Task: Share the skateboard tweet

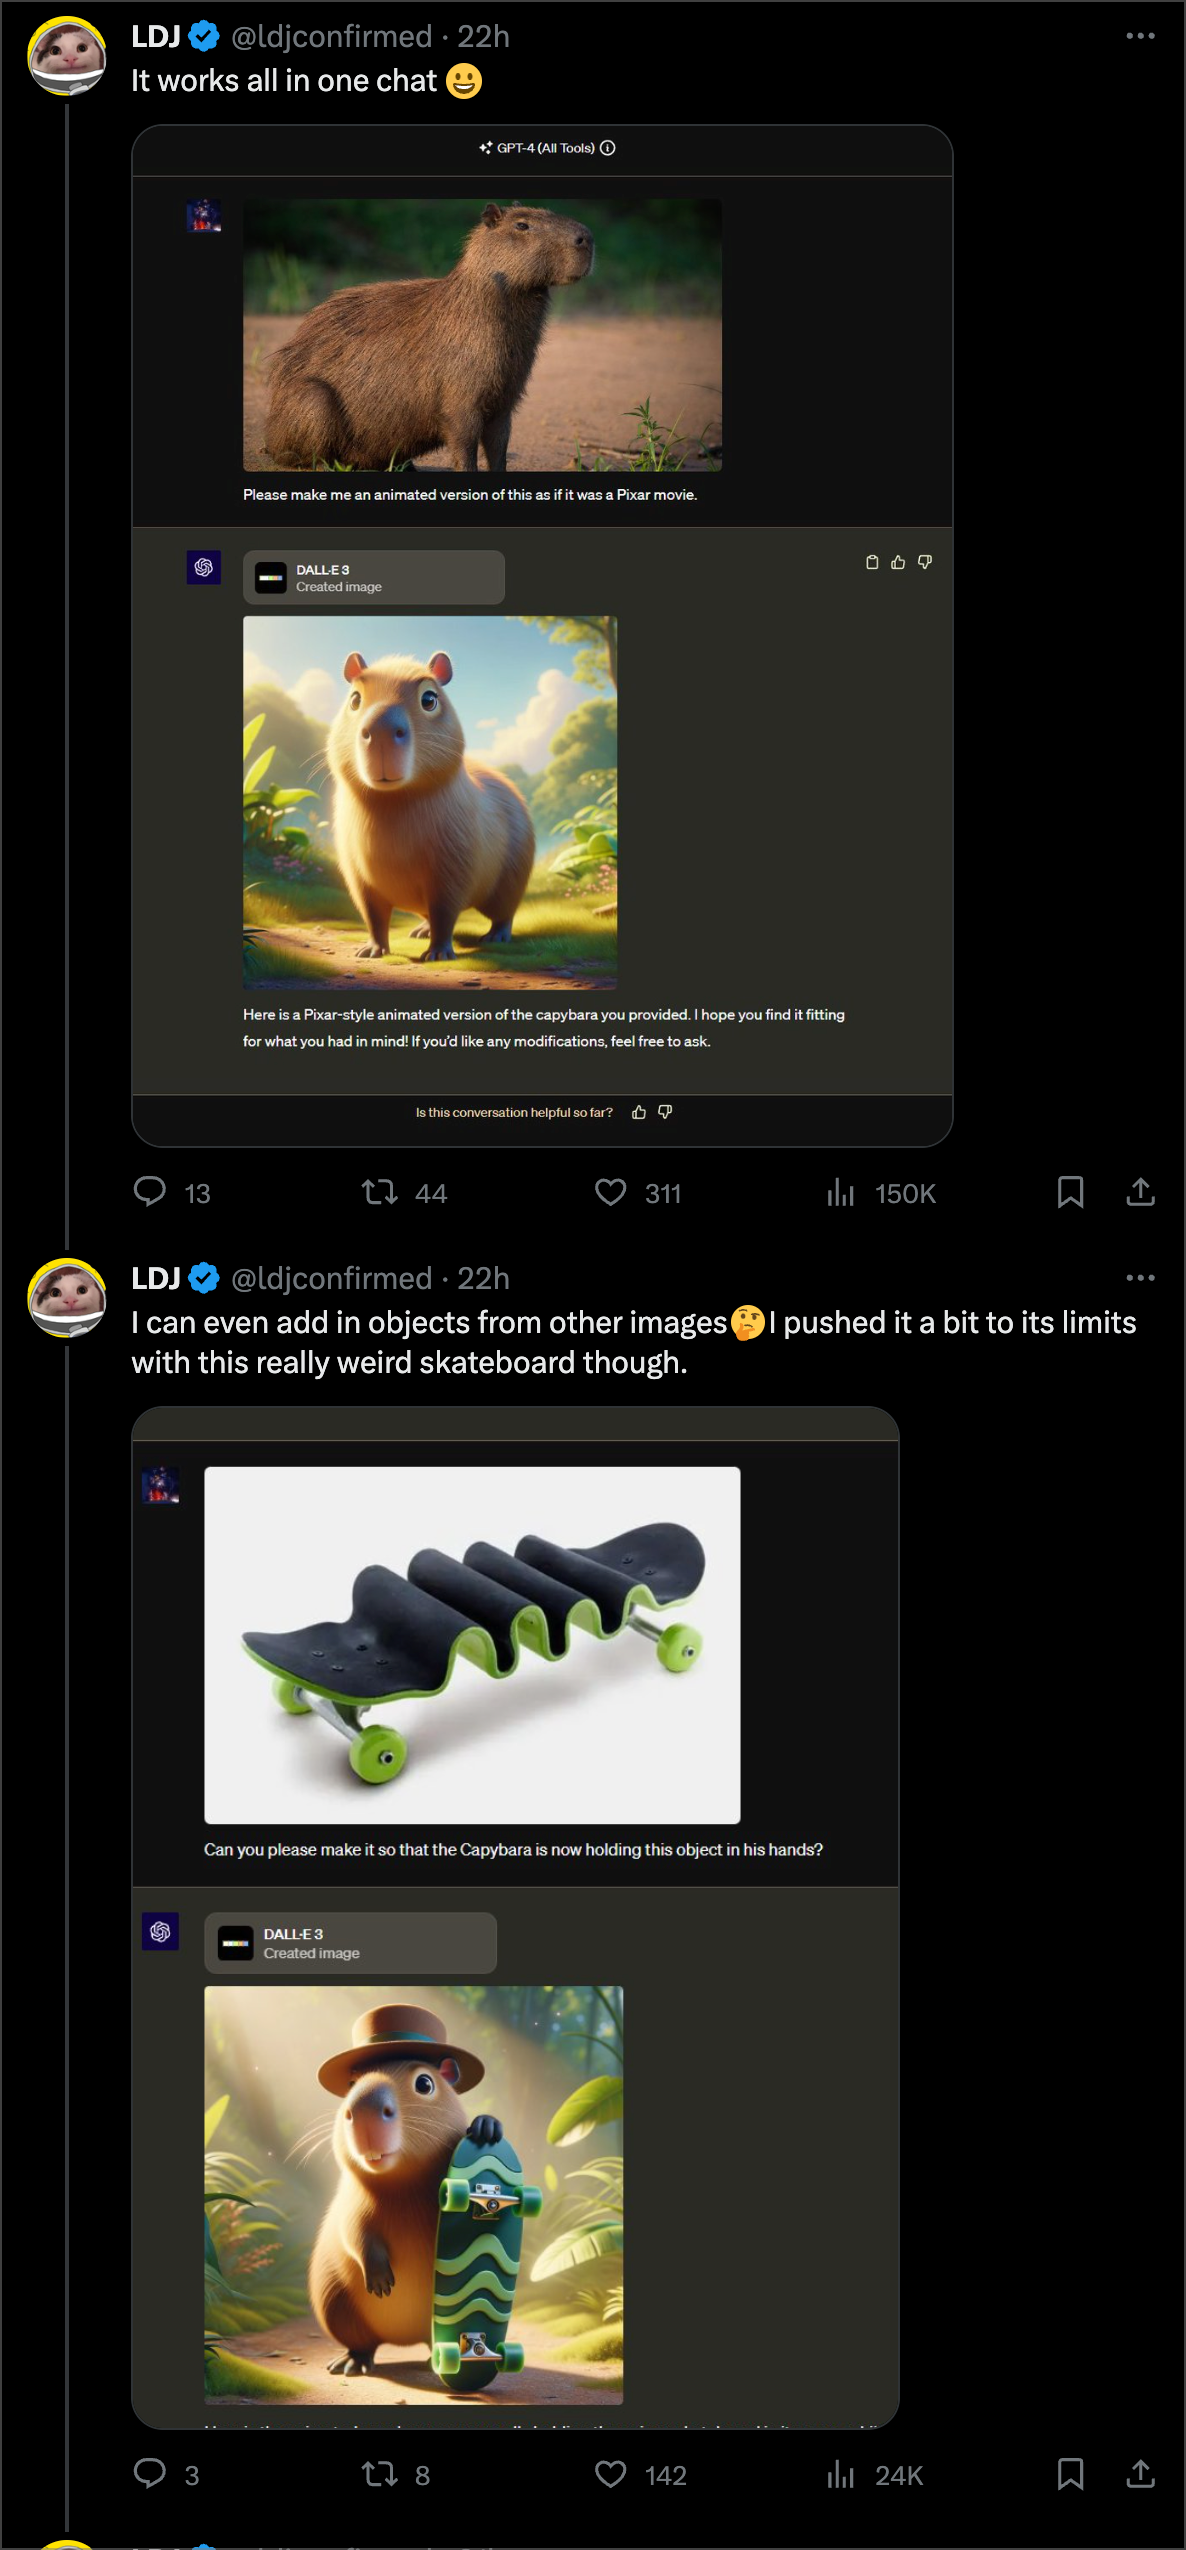Action: (x=1141, y=2475)
